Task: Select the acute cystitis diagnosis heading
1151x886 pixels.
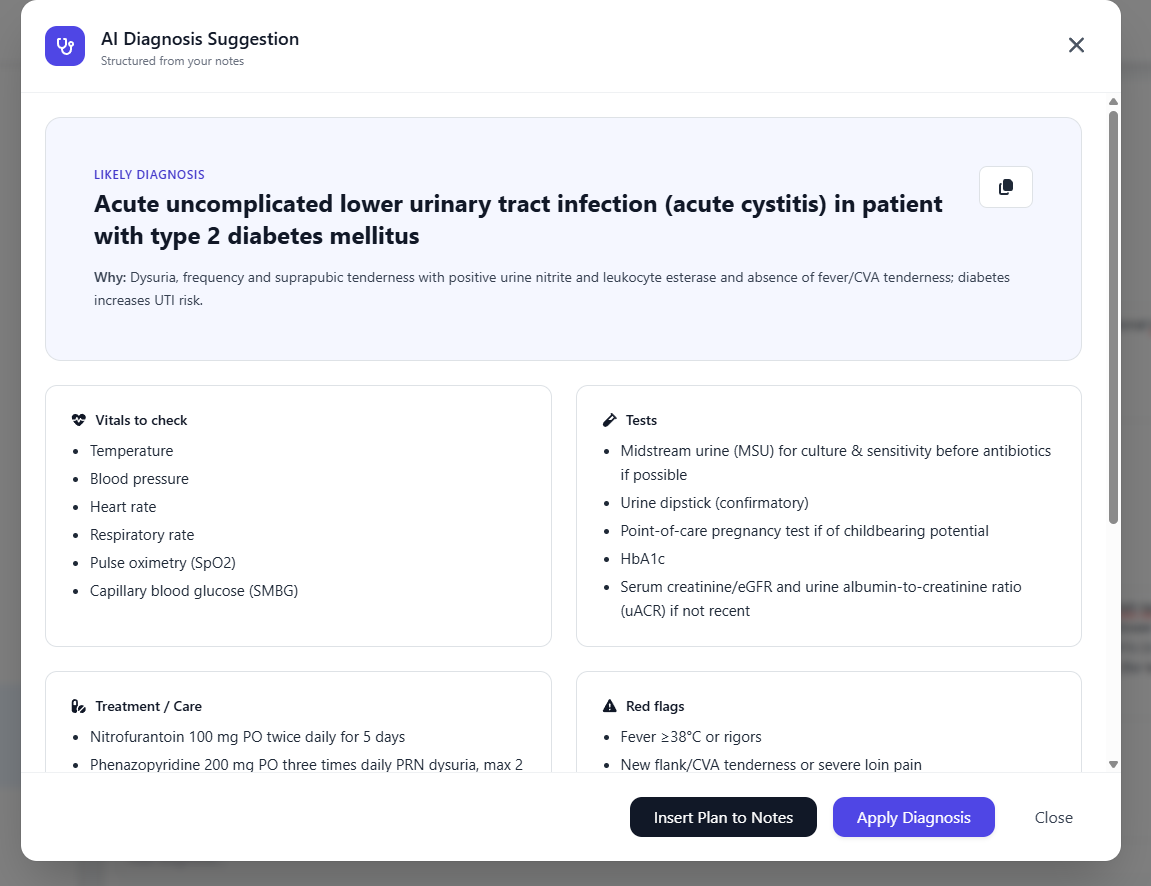Action: [517, 220]
